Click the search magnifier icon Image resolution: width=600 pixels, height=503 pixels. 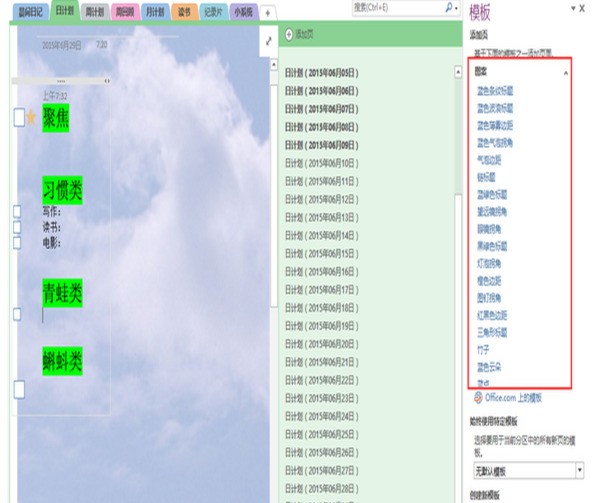tap(449, 7)
